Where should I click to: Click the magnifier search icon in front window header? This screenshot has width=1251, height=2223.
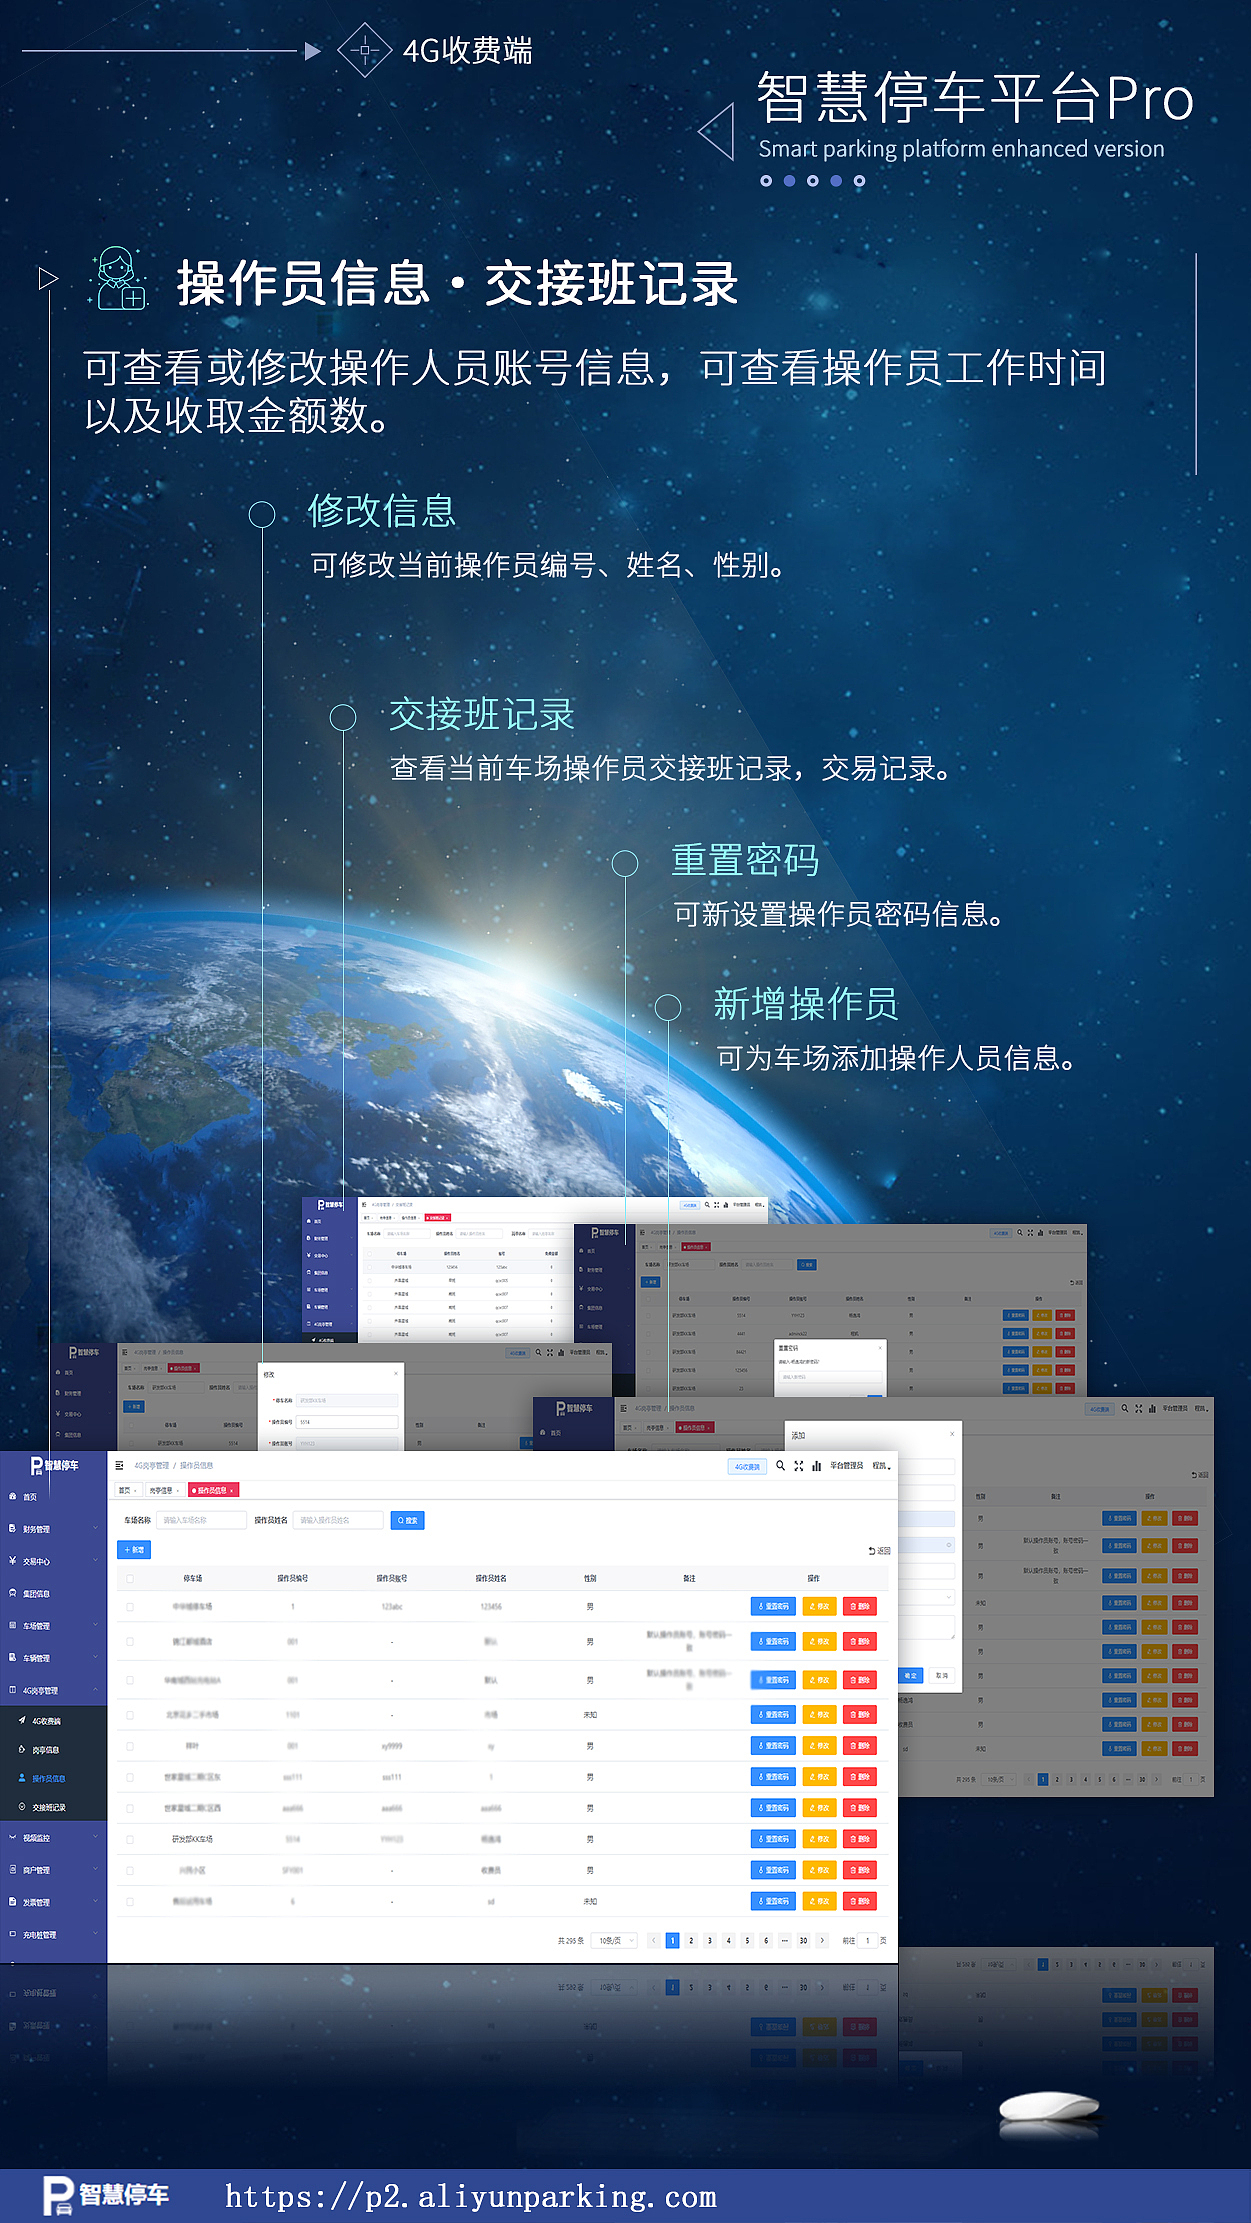click(x=780, y=1465)
